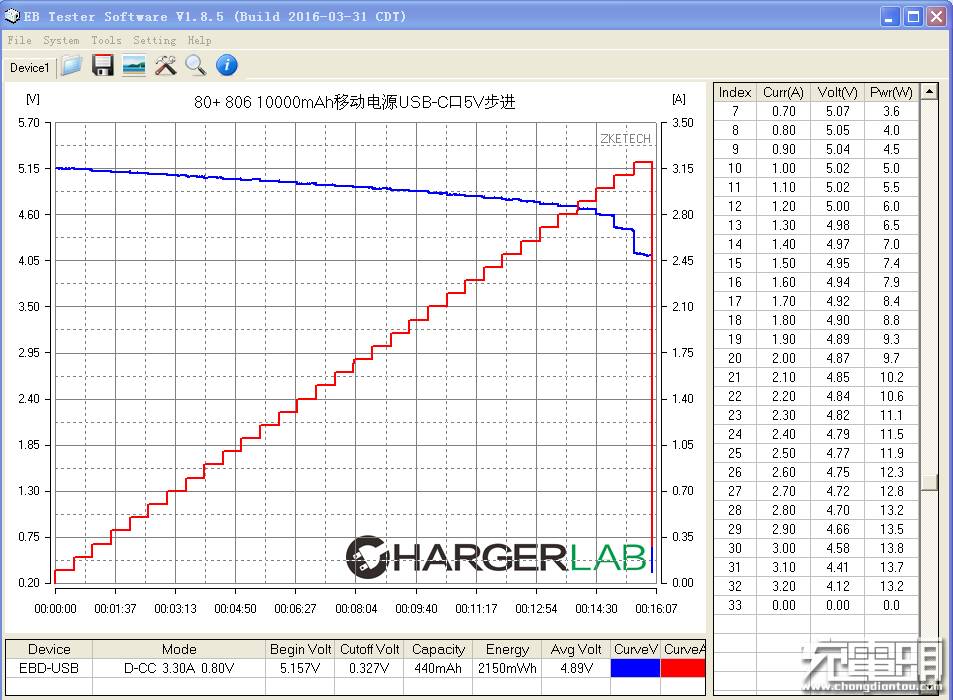Minimize the EB Tester window
953x700 pixels.
pyautogui.click(x=890, y=16)
